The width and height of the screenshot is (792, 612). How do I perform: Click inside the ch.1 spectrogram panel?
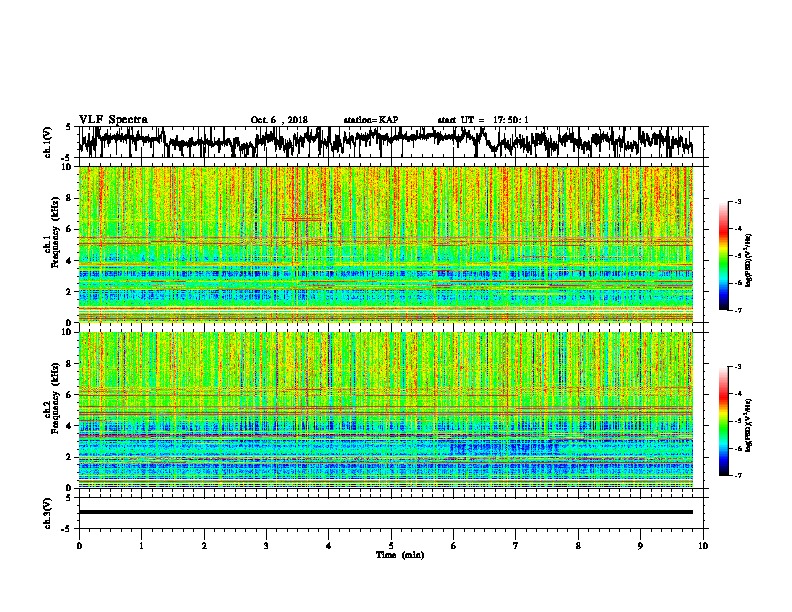click(x=386, y=244)
